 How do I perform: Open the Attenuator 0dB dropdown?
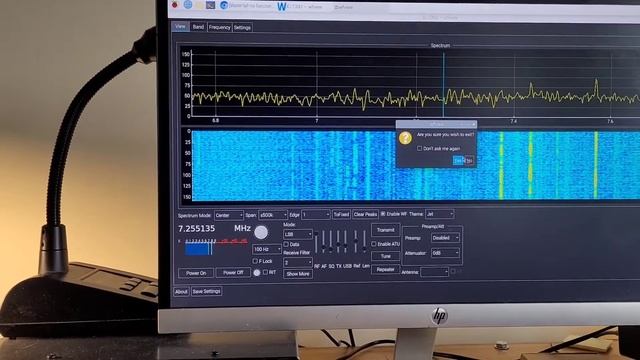coord(445,253)
